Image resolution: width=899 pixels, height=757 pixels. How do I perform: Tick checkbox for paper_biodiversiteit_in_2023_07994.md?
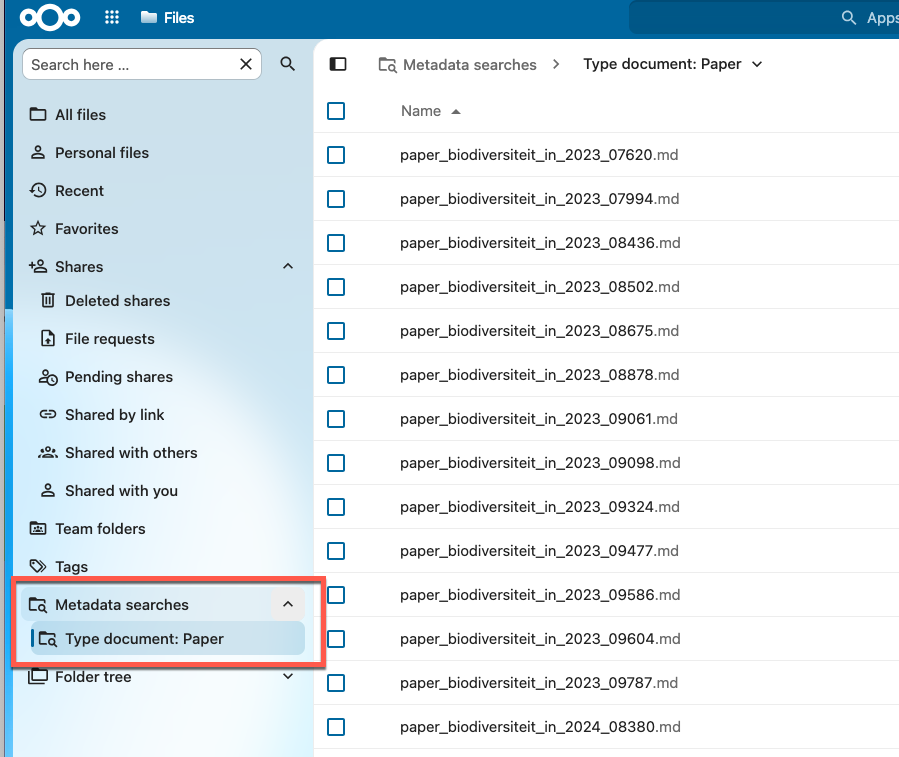click(x=336, y=199)
